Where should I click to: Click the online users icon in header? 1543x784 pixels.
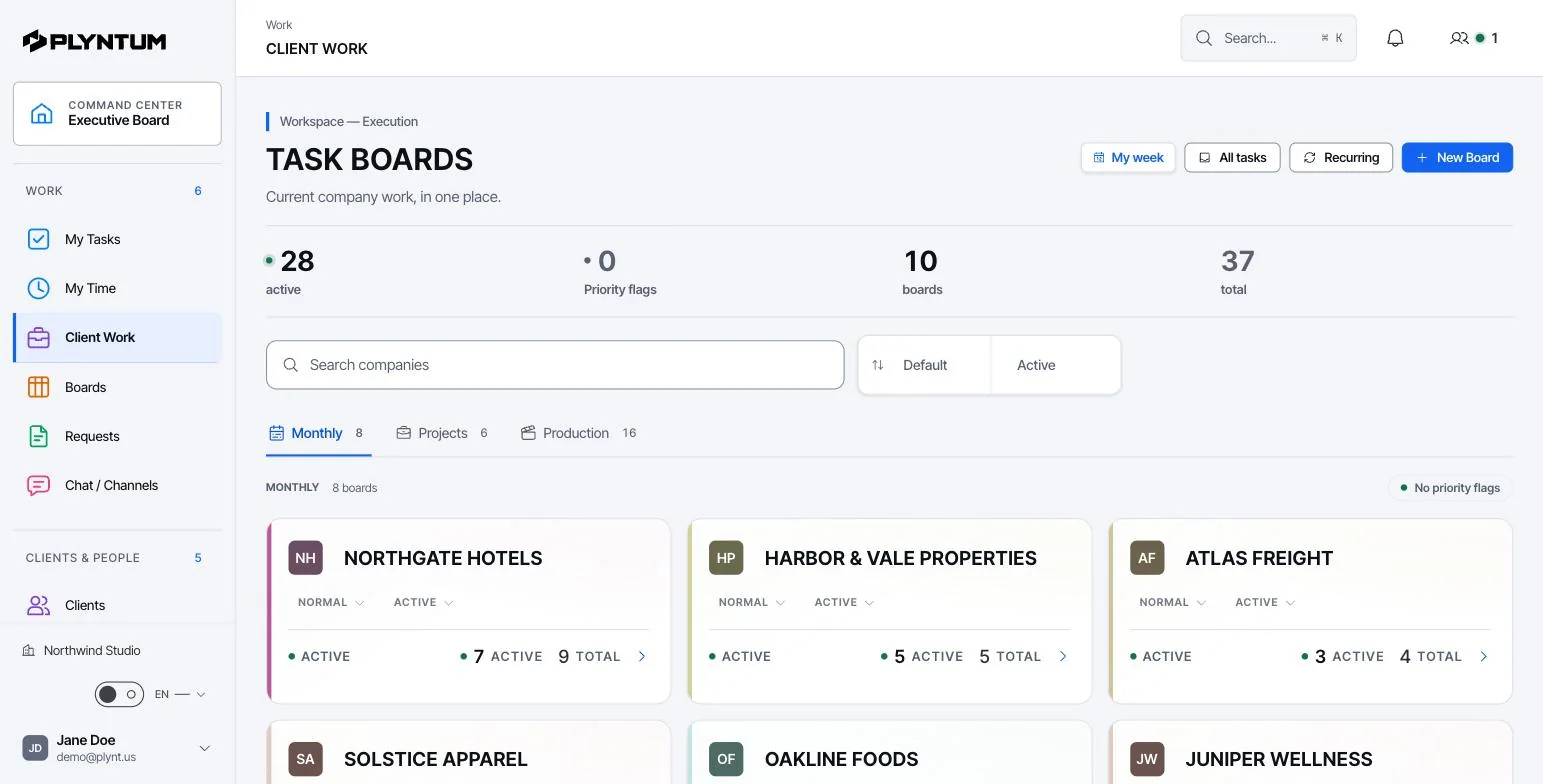(x=1459, y=38)
